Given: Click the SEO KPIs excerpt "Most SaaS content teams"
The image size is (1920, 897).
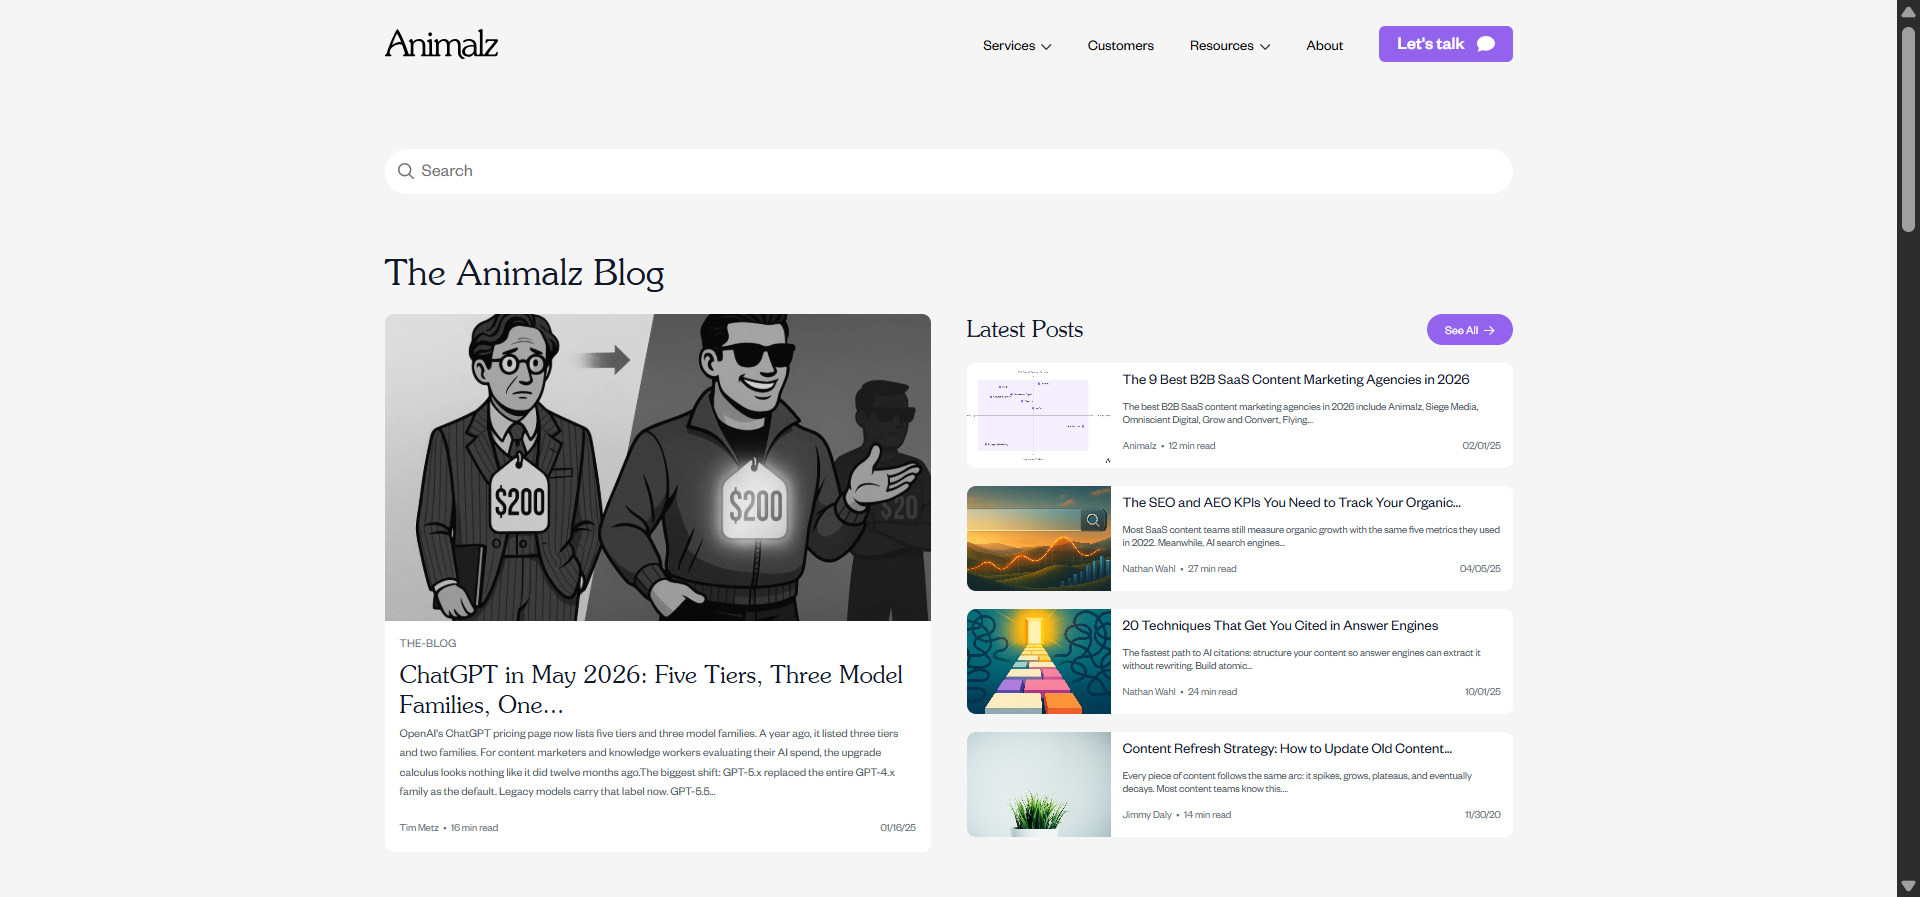Looking at the screenshot, I should (1311, 536).
